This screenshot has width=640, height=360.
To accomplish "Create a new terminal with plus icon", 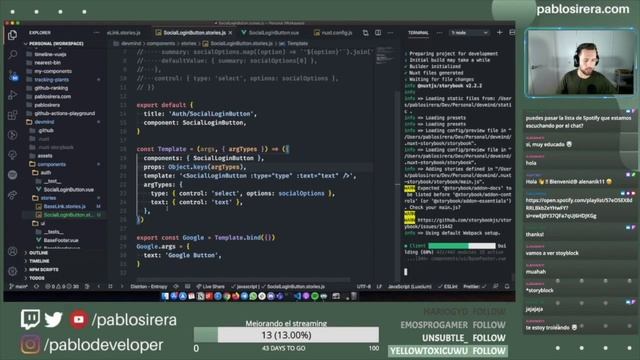I will tap(499, 32).
